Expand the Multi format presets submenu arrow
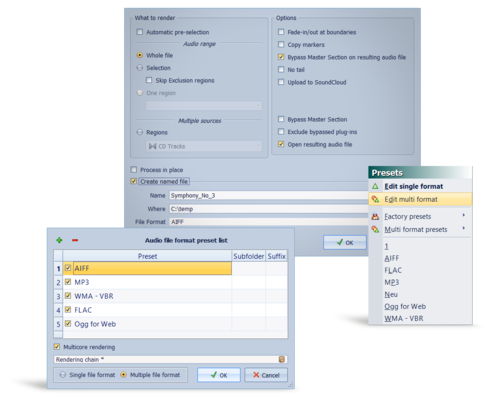Image resolution: width=500 pixels, height=409 pixels. 464,228
